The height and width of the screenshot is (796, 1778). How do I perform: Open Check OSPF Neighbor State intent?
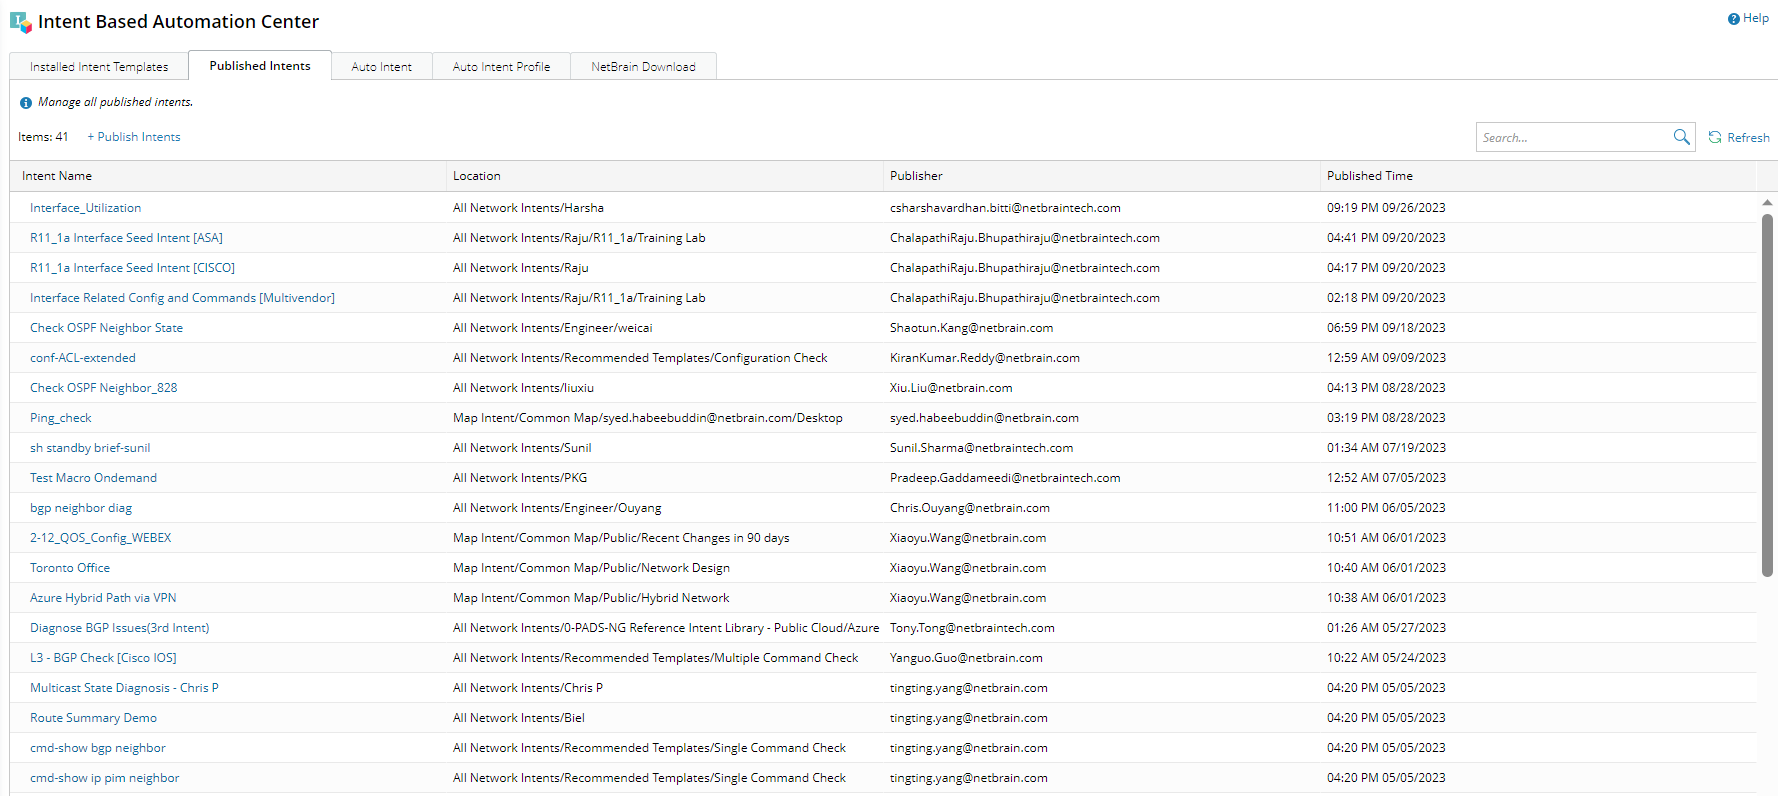tap(106, 328)
